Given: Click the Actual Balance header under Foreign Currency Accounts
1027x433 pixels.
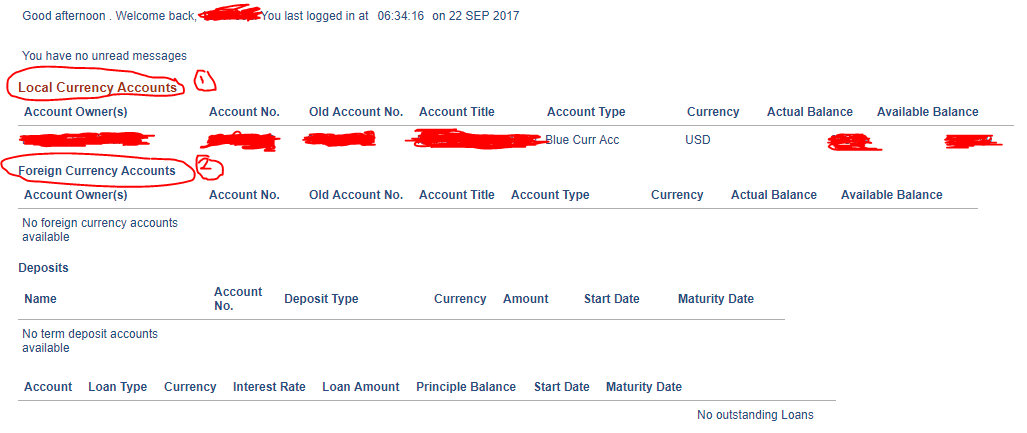Looking at the screenshot, I should click(774, 195).
